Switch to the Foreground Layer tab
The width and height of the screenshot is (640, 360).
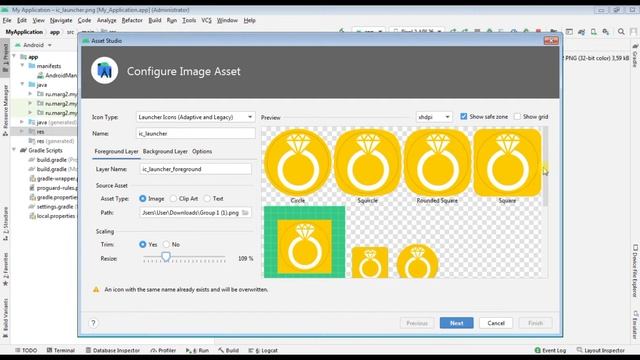click(116, 151)
